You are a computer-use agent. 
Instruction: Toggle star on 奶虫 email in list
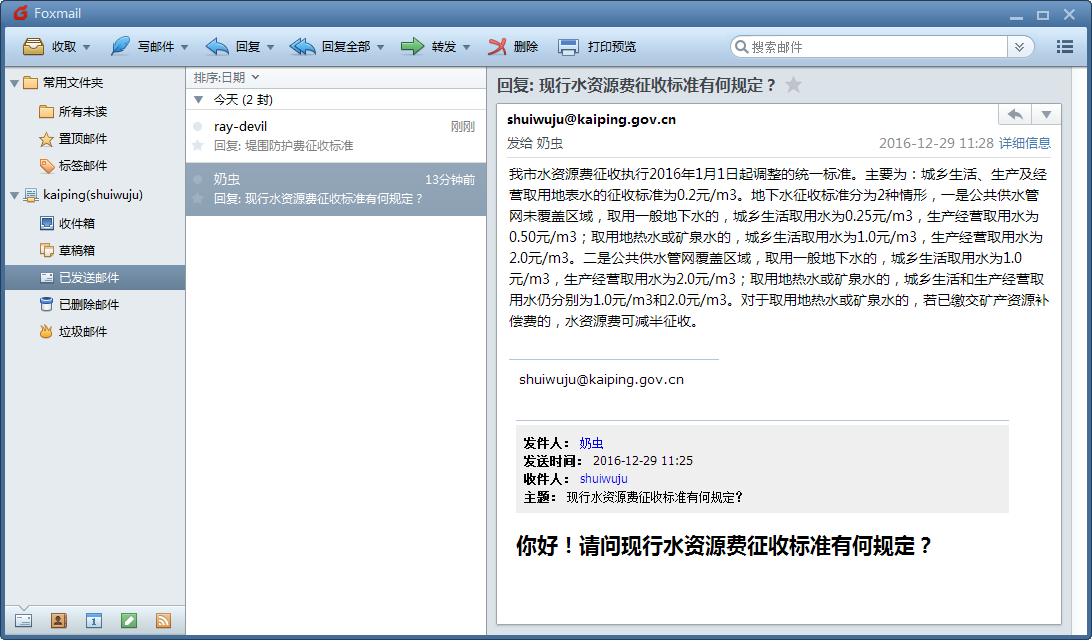tap(198, 199)
